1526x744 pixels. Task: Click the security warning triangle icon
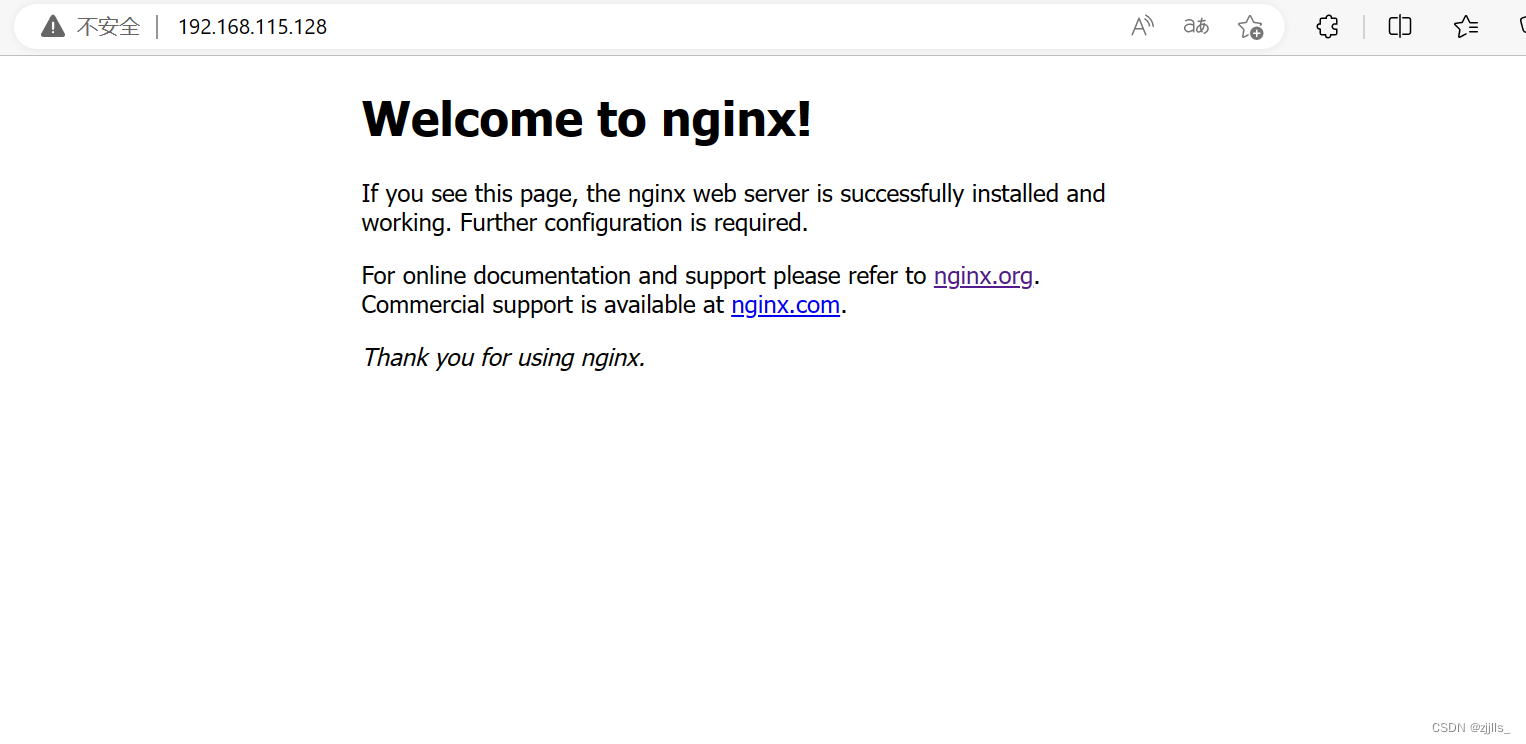click(x=52, y=26)
